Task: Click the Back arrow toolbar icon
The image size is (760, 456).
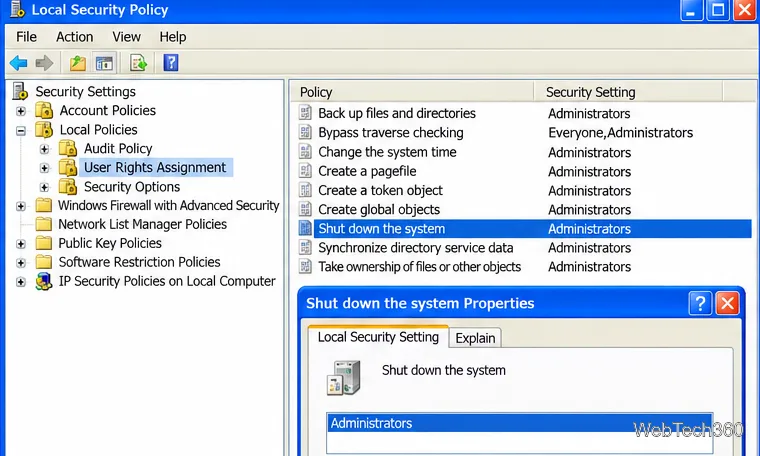Action: [x=18, y=63]
